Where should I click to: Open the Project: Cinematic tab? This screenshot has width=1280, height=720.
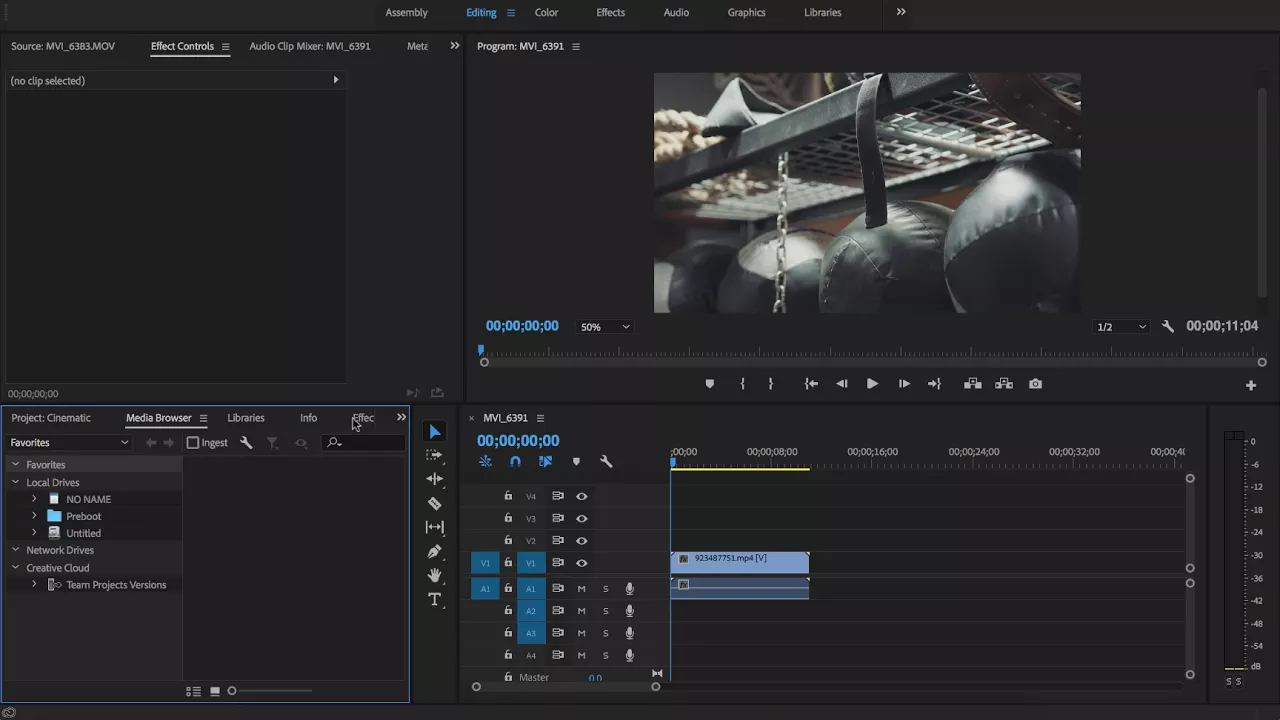(51, 418)
